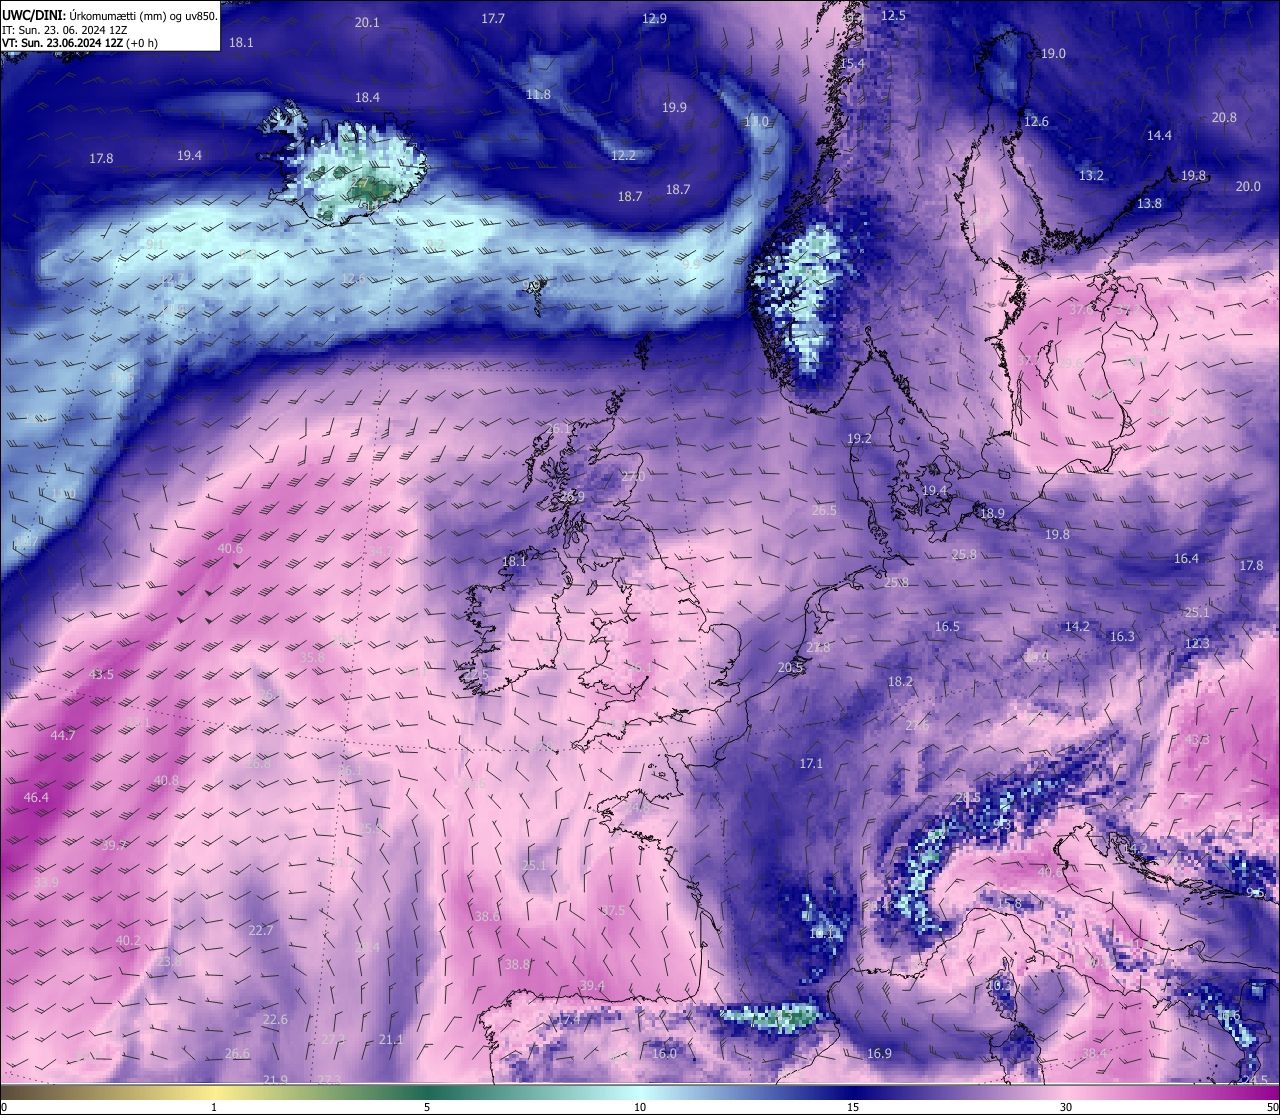The image size is (1280, 1115).
Task: Click the map value '16.0'
Action: [664, 1053]
